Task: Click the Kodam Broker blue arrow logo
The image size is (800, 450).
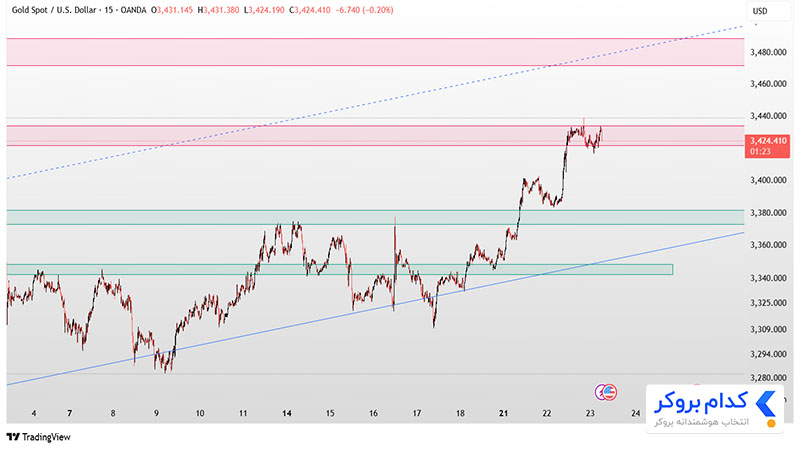Action: tap(765, 404)
